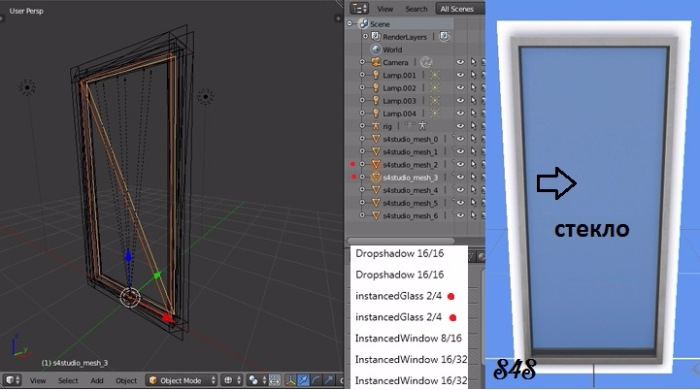Viewport: 700px width, 390px height.
Task: Select the translate manipulator arrow icon
Action: tap(304, 380)
